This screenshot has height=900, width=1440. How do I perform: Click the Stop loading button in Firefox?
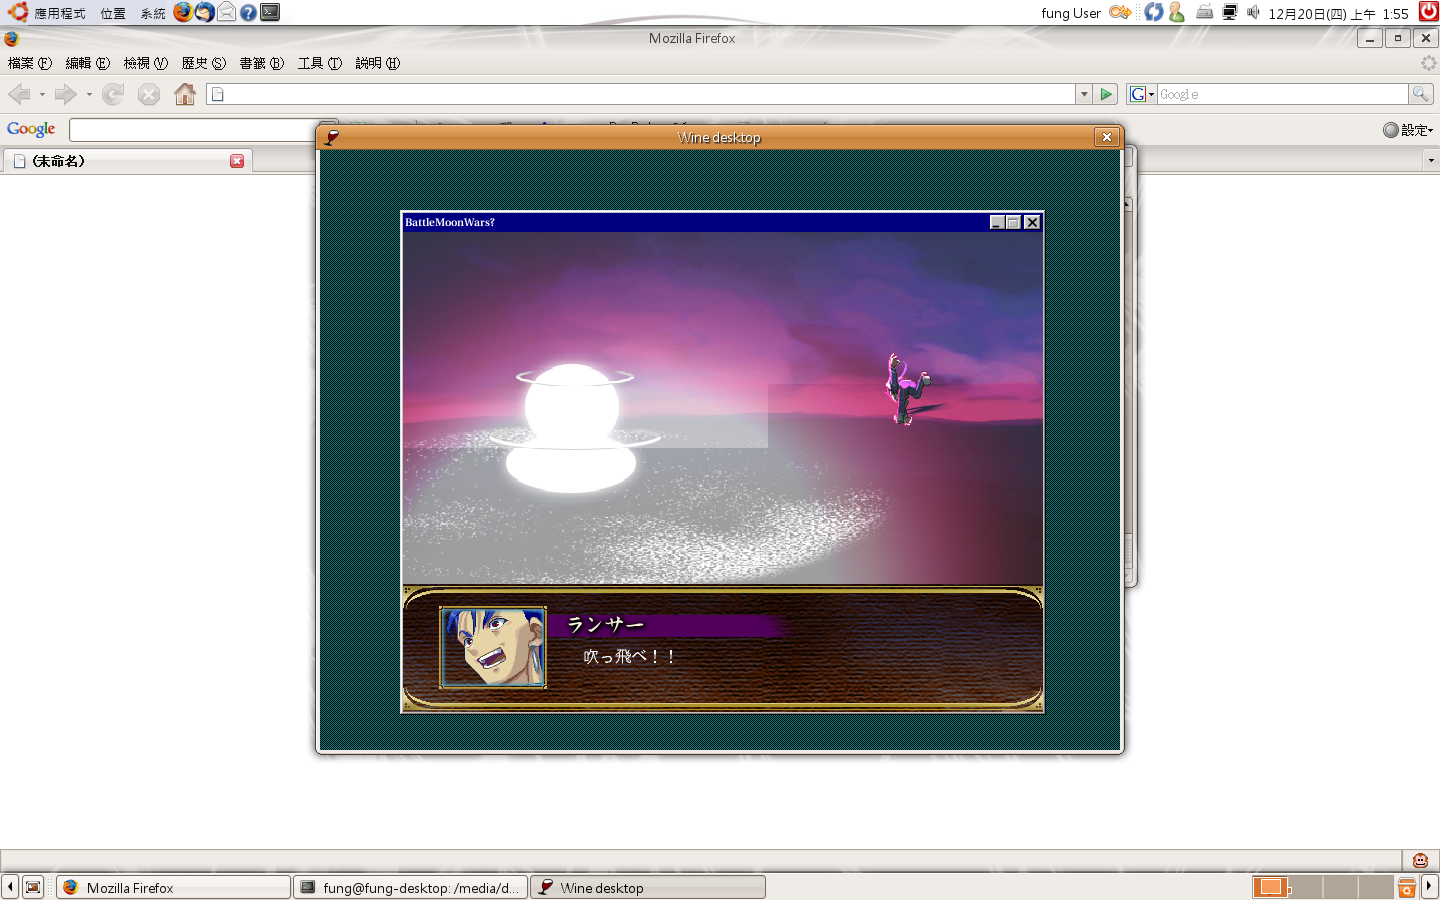click(149, 94)
